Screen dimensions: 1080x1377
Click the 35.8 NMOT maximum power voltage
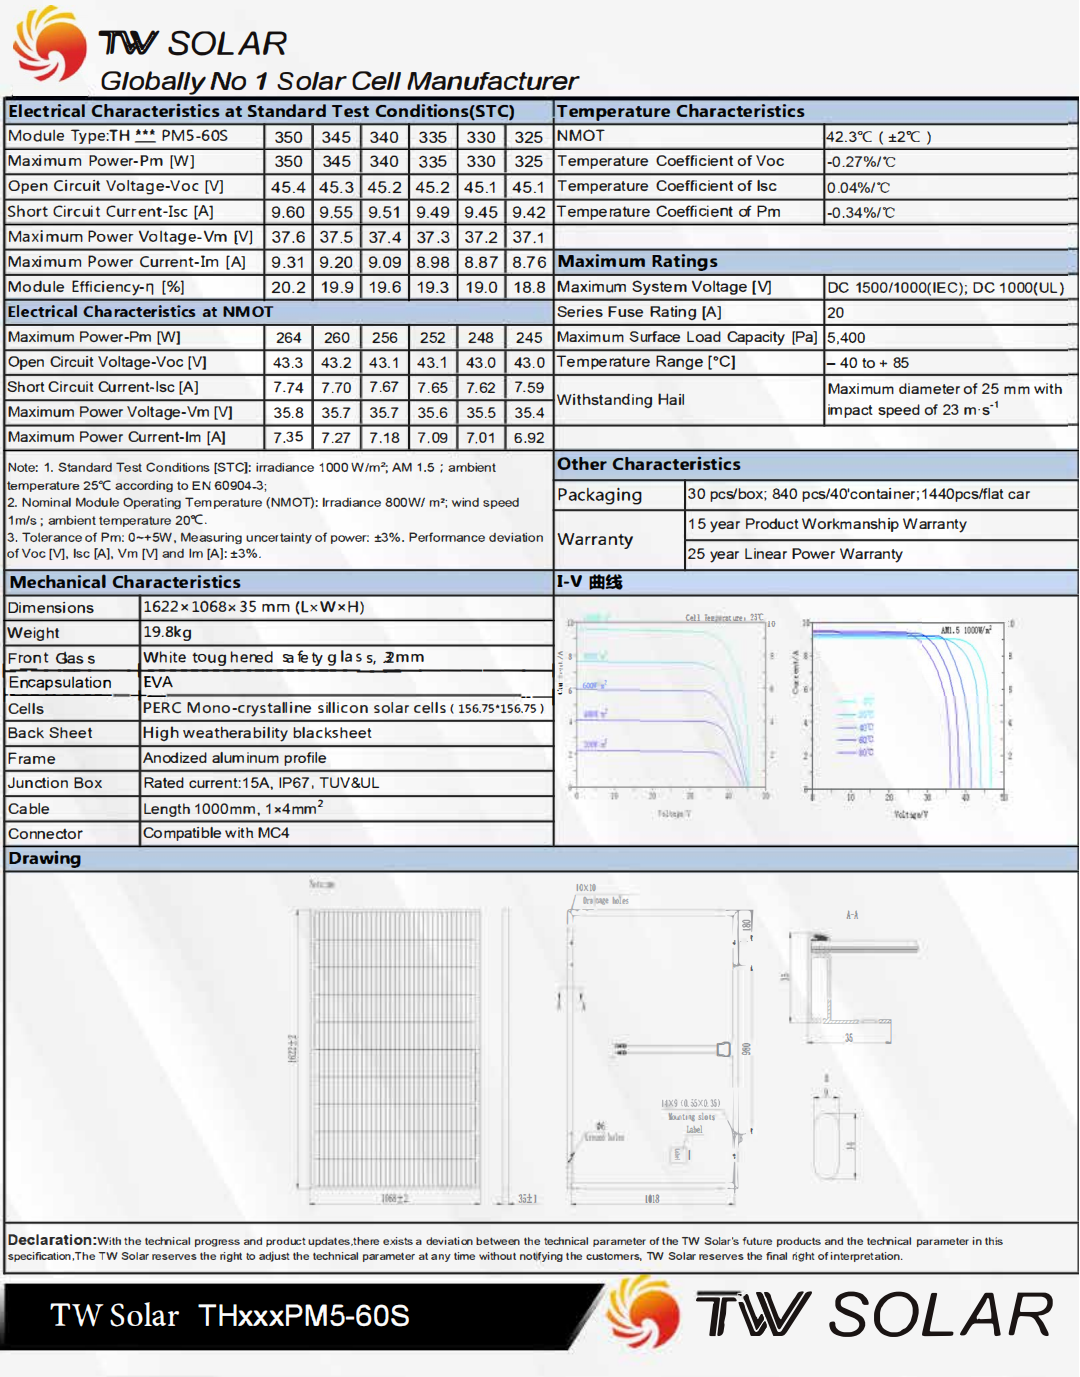pyautogui.click(x=288, y=412)
